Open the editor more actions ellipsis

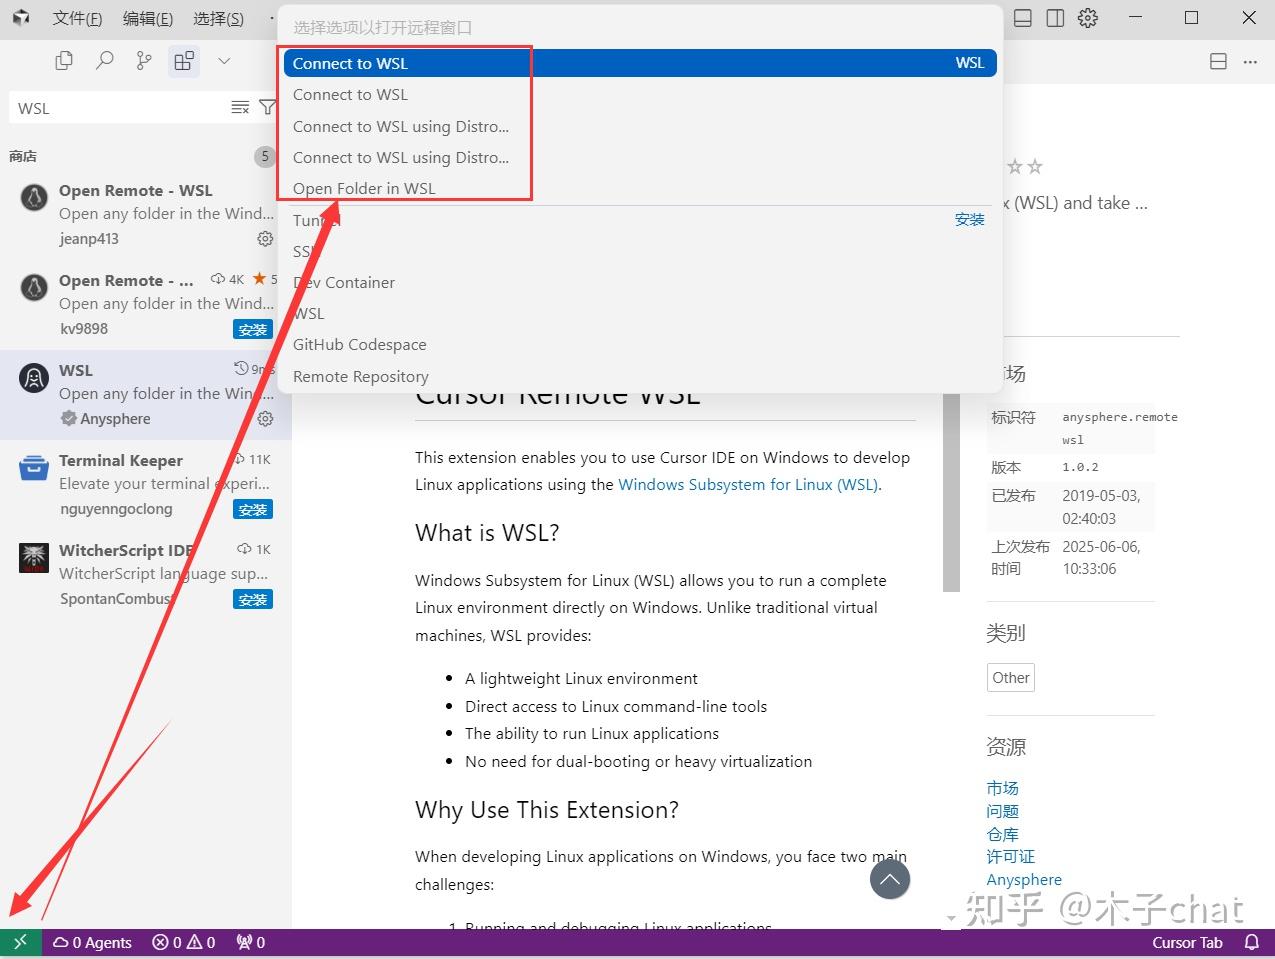coord(1250,61)
